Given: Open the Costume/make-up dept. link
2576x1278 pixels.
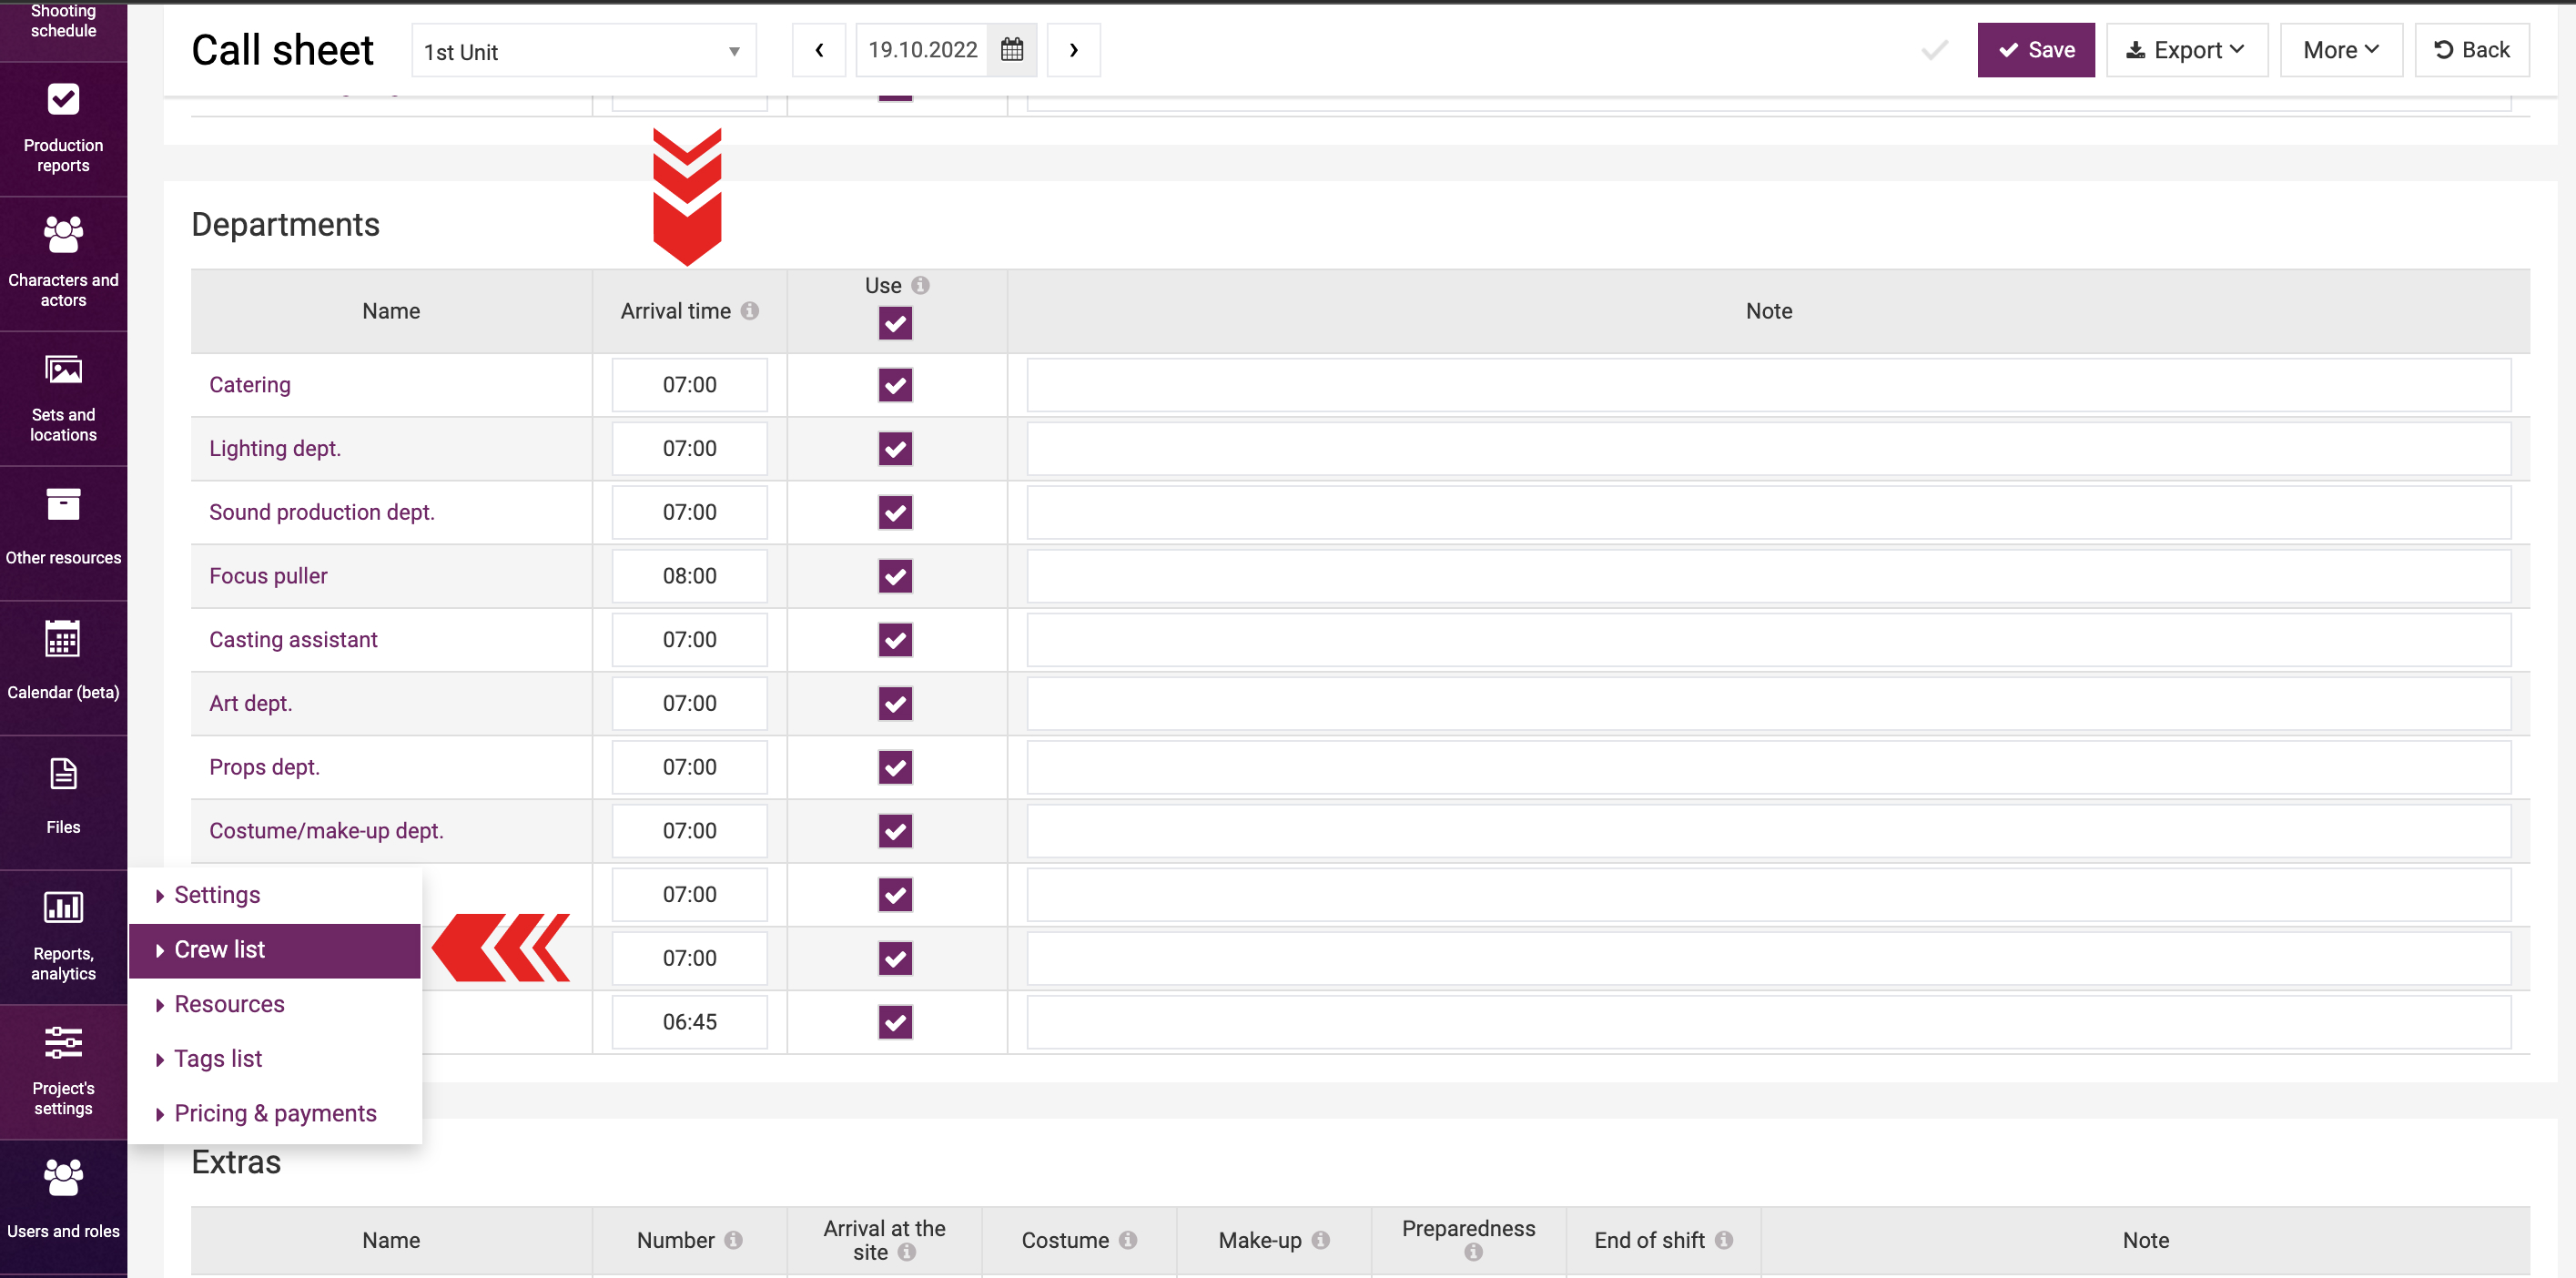Looking at the screenshot, I should (x=326, y=831).
